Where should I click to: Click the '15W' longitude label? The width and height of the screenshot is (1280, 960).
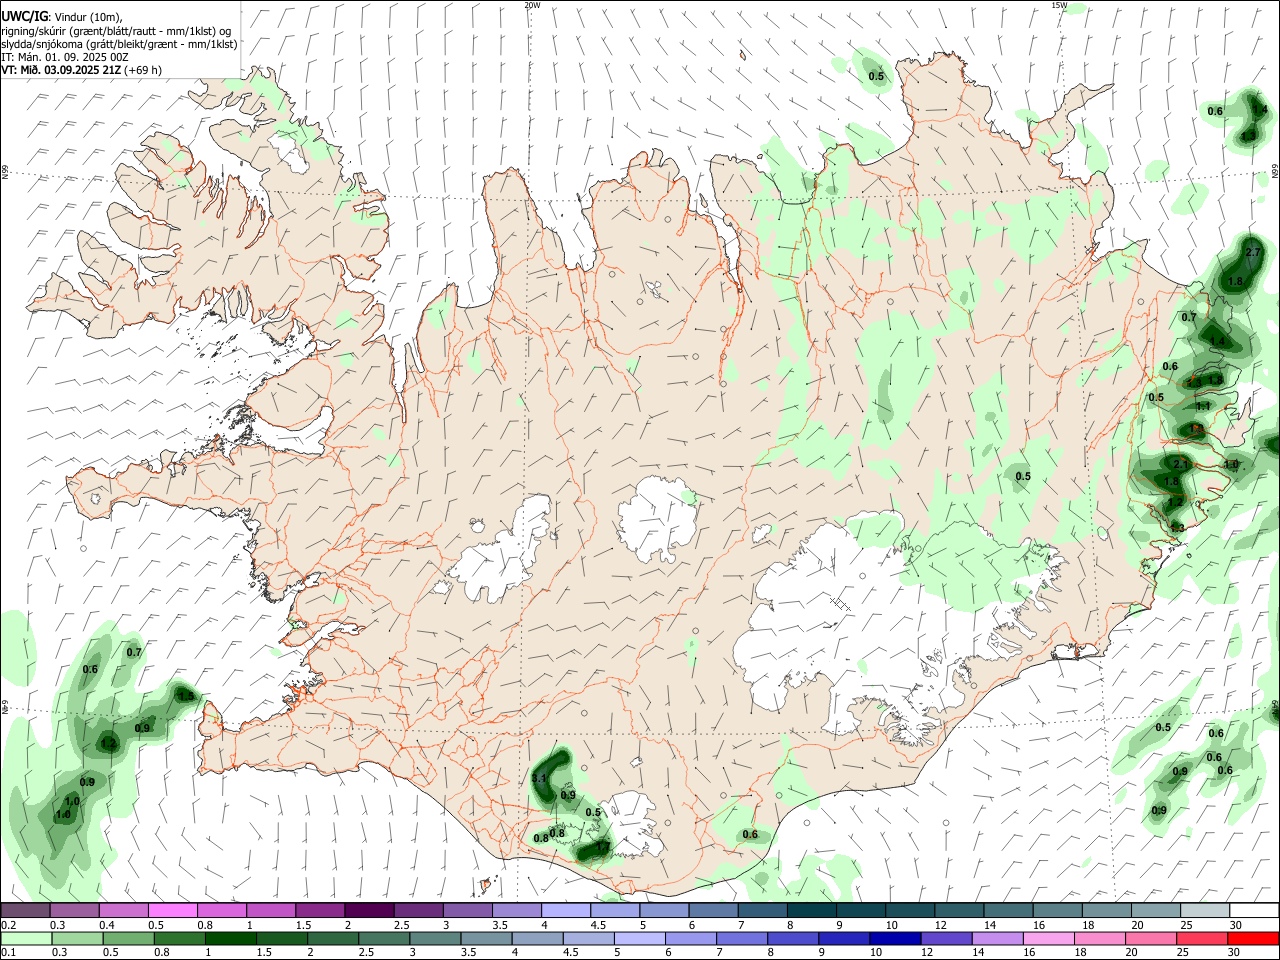coord(1059,5)
